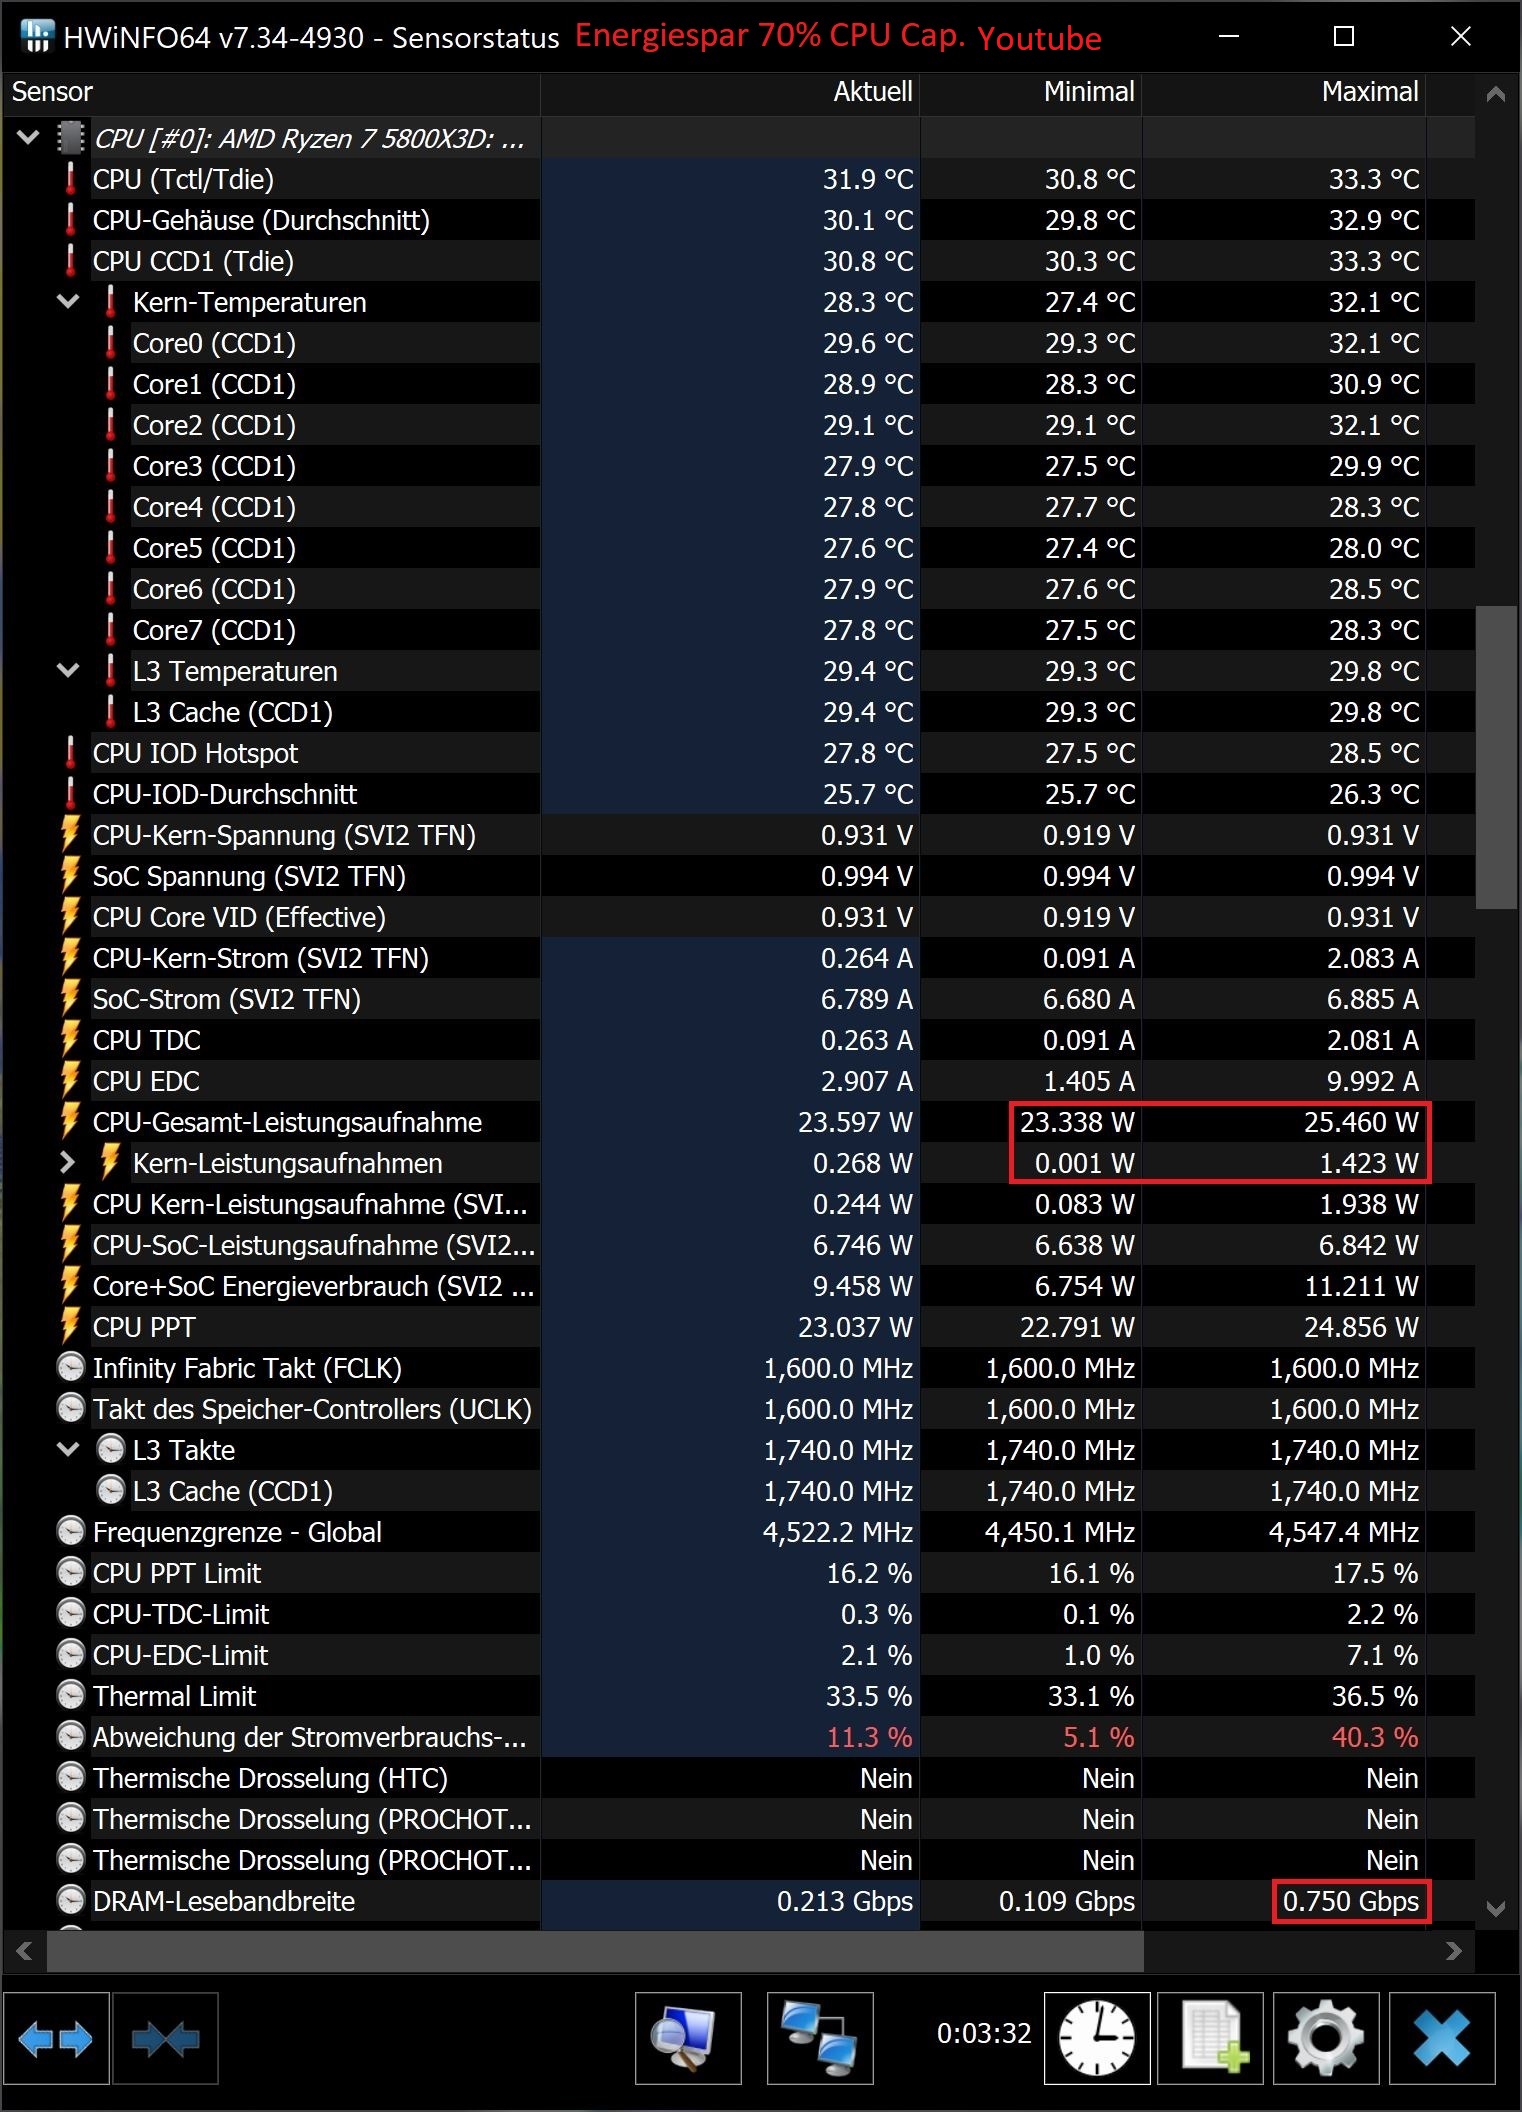Image resolution: width=1522 pixels, height=2112 pixels.
Task: Click clock icon next to DRAM-Lesebandbreite
Action: [x=70, y=1900]
